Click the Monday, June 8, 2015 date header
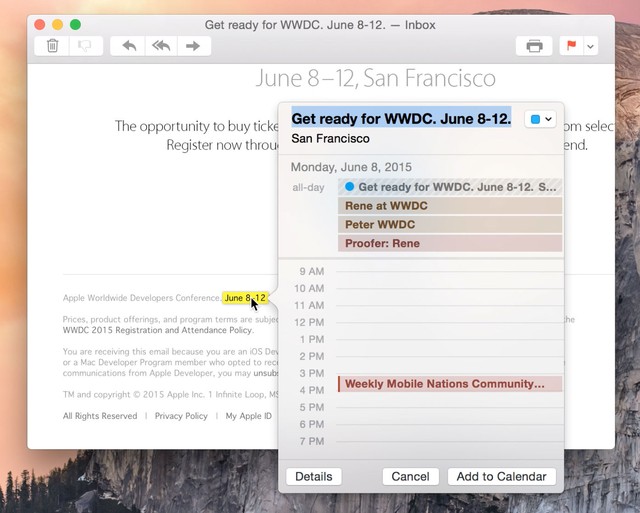Screen dimensions: 640x513 [351, 167]
